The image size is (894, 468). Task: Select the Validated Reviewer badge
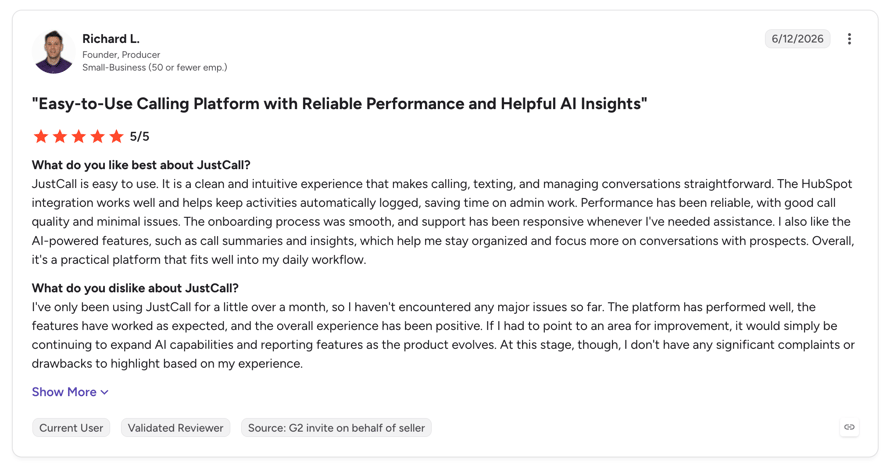point(176,428)
